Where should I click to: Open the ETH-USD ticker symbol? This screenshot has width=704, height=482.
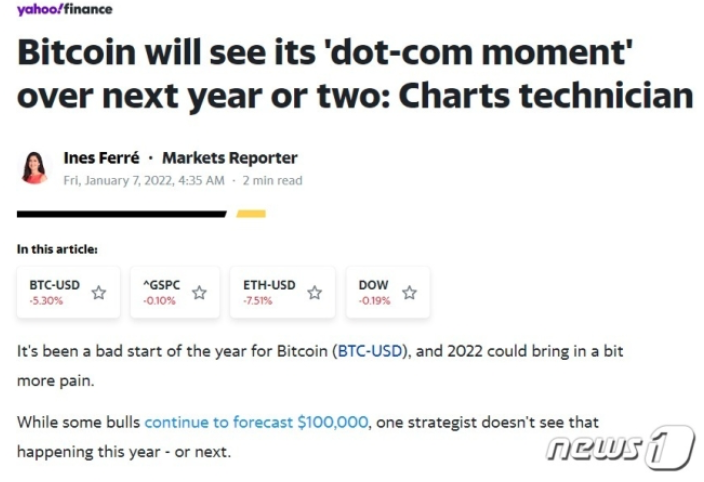coord(269,285)
